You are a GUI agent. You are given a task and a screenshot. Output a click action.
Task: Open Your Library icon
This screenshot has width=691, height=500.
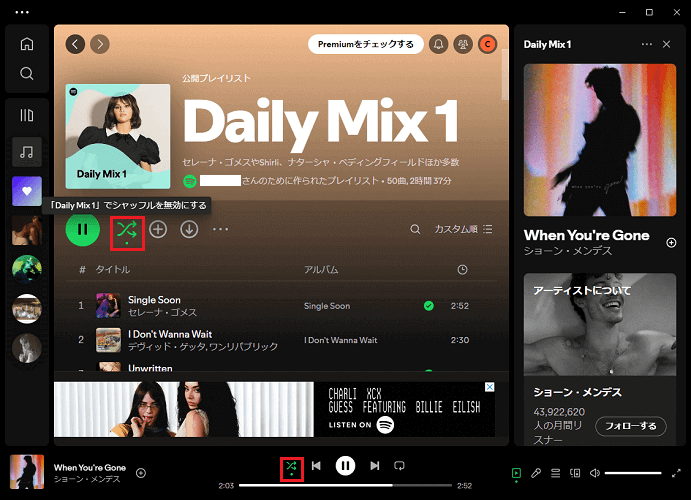pos(27,115)
